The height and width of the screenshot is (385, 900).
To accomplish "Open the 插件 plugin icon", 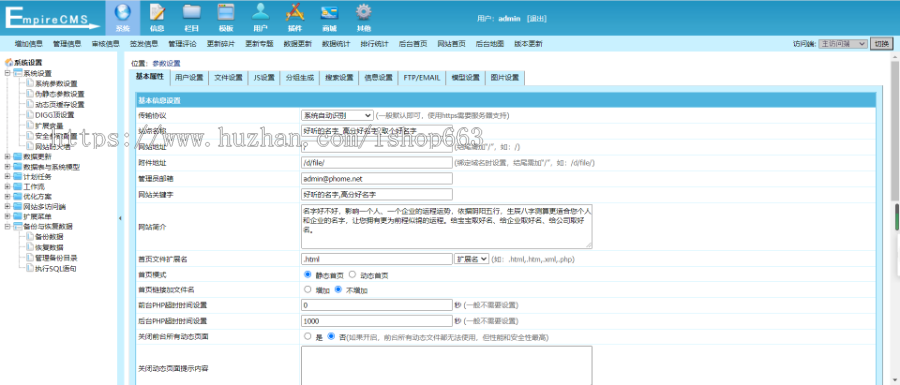I will click(x=295, y=12).
